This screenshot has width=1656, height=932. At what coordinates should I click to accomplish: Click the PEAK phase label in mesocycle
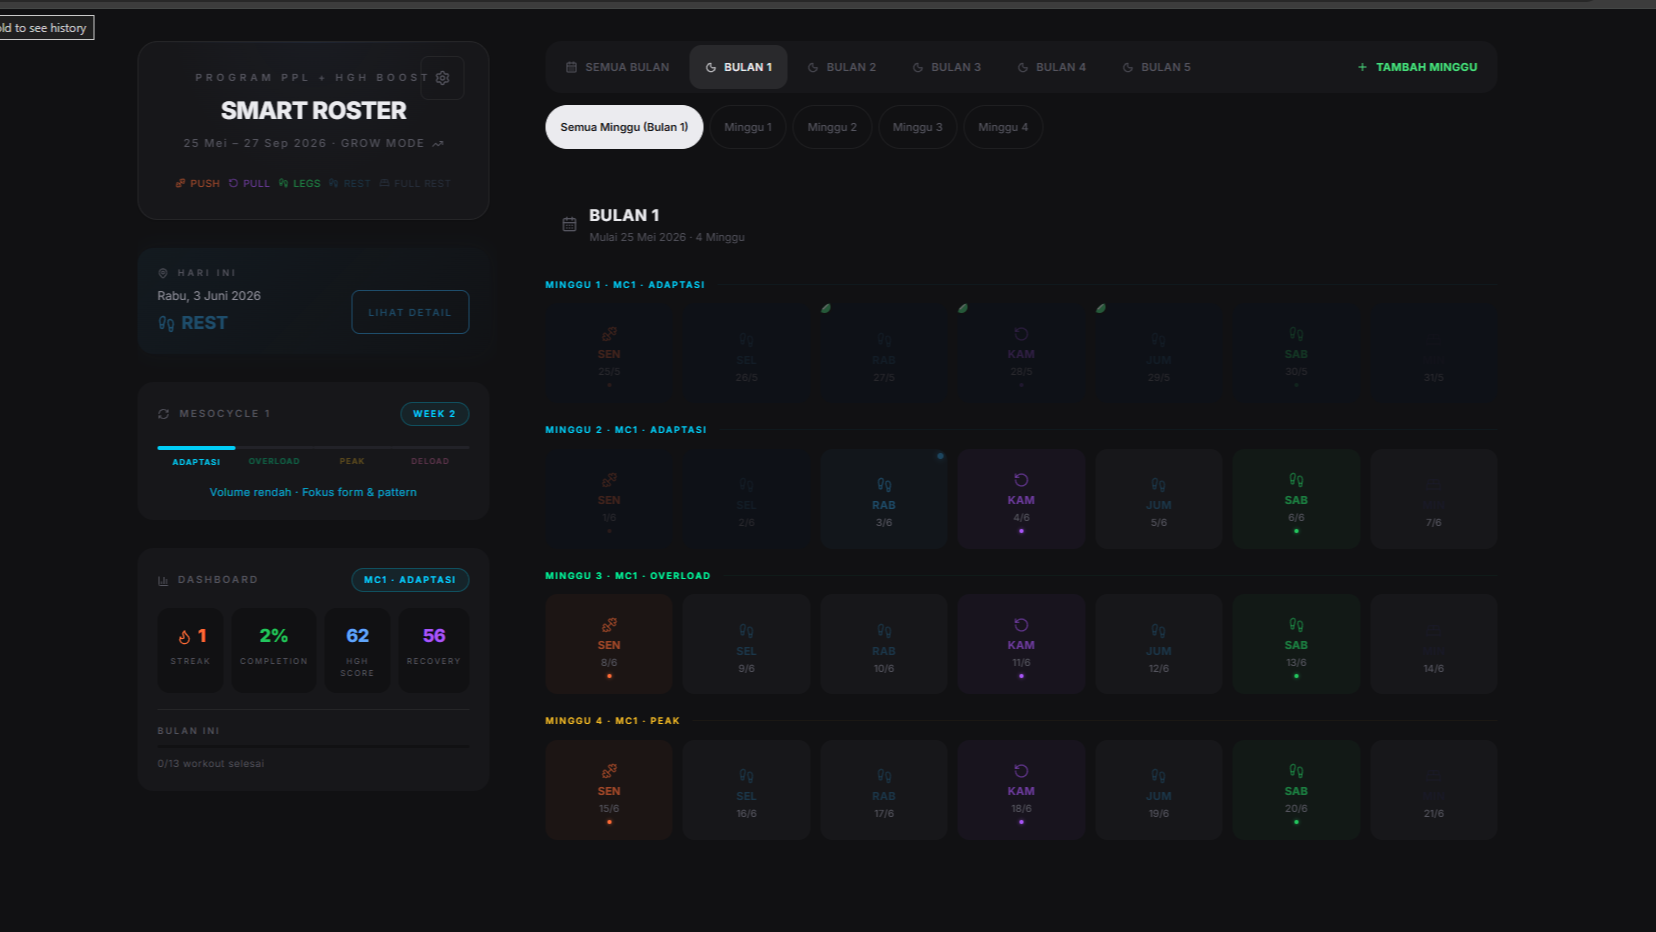click(x=352, y=461)
